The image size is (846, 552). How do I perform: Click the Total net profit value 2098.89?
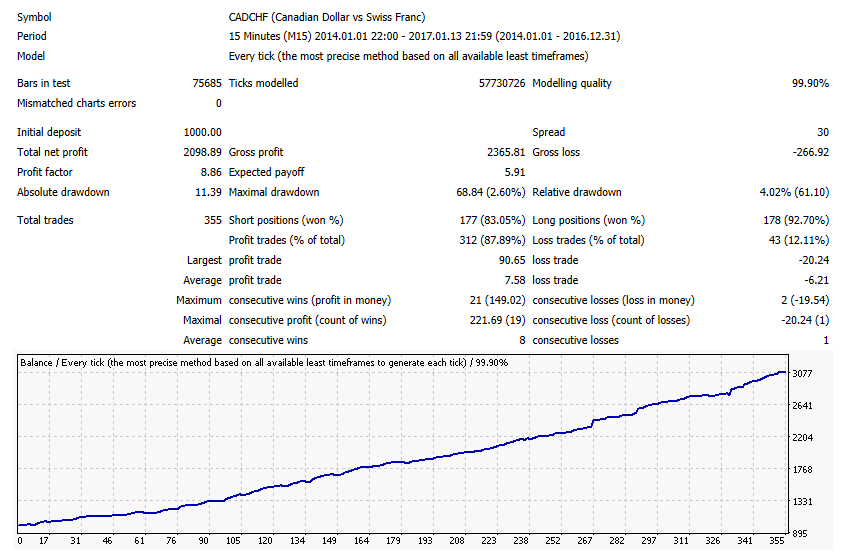click(x=202, y=152)
